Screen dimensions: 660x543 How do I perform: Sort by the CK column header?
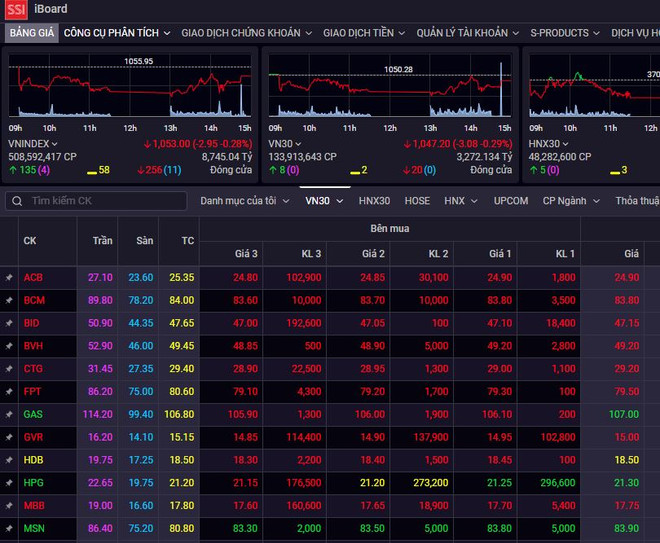30,241
